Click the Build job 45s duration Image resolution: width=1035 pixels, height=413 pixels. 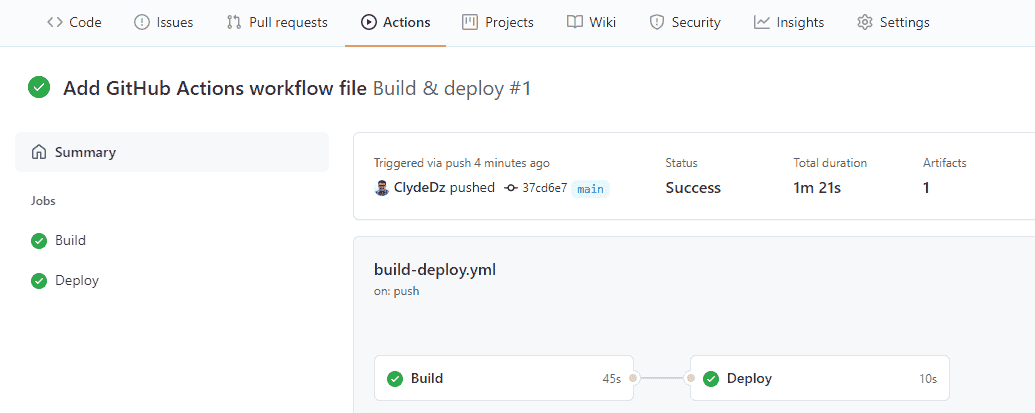[612, 379]
